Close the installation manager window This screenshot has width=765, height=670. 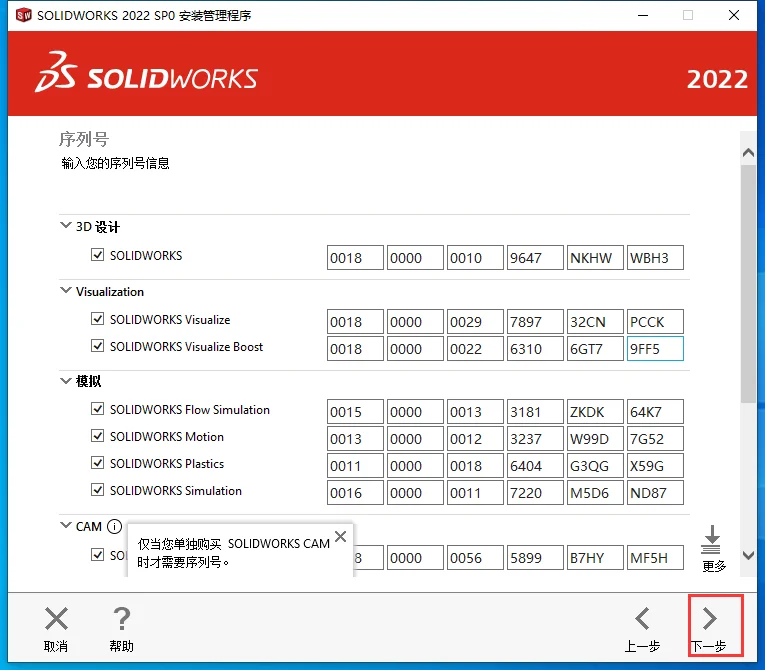pyautogui.click(x=734, y=15)
